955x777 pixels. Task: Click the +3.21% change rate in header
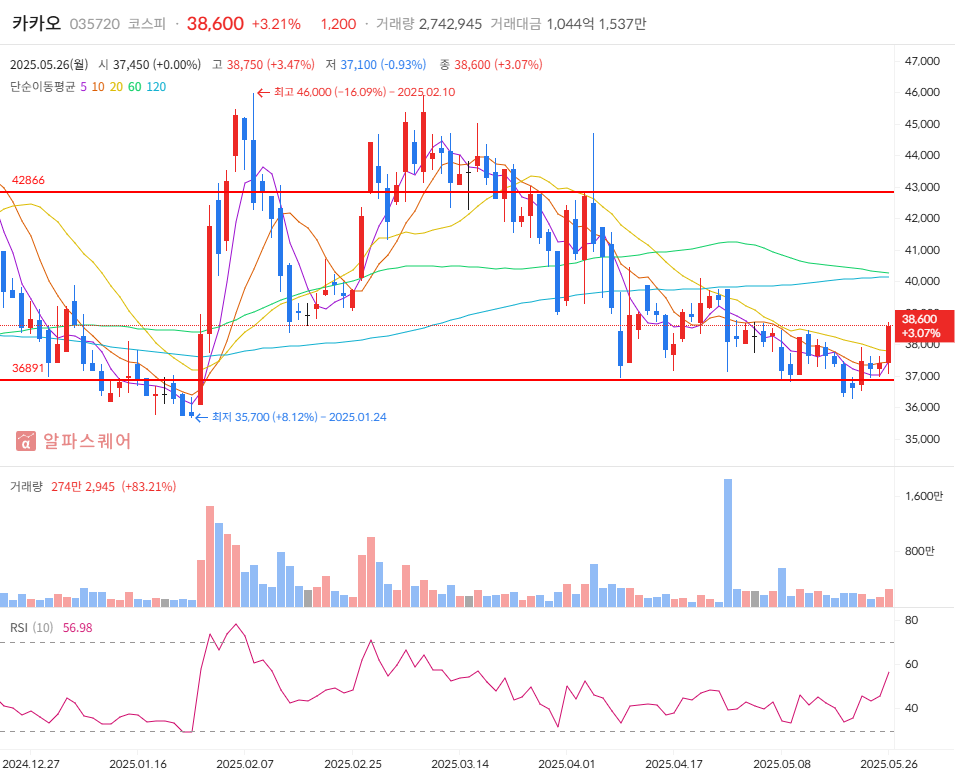tap(276, 24)
